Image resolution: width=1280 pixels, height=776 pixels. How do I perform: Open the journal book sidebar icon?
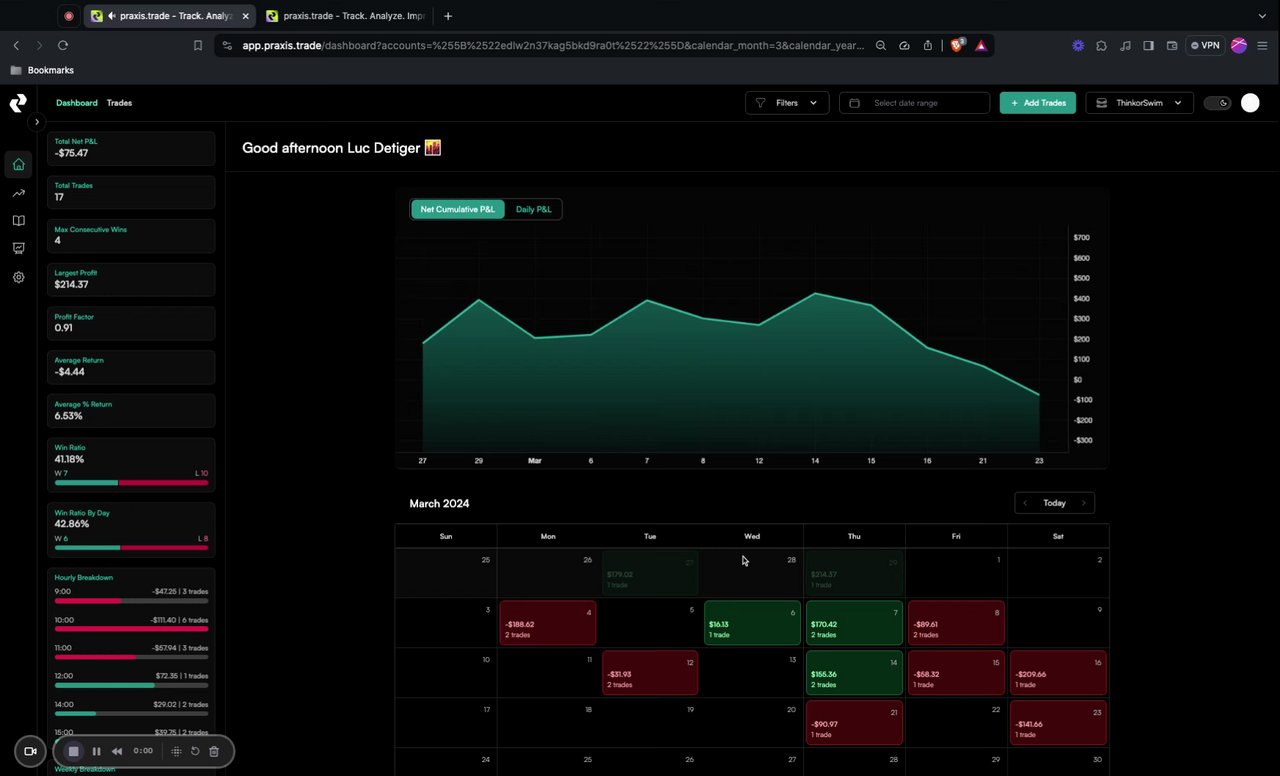pyautogui.click(x=18, y=221)
